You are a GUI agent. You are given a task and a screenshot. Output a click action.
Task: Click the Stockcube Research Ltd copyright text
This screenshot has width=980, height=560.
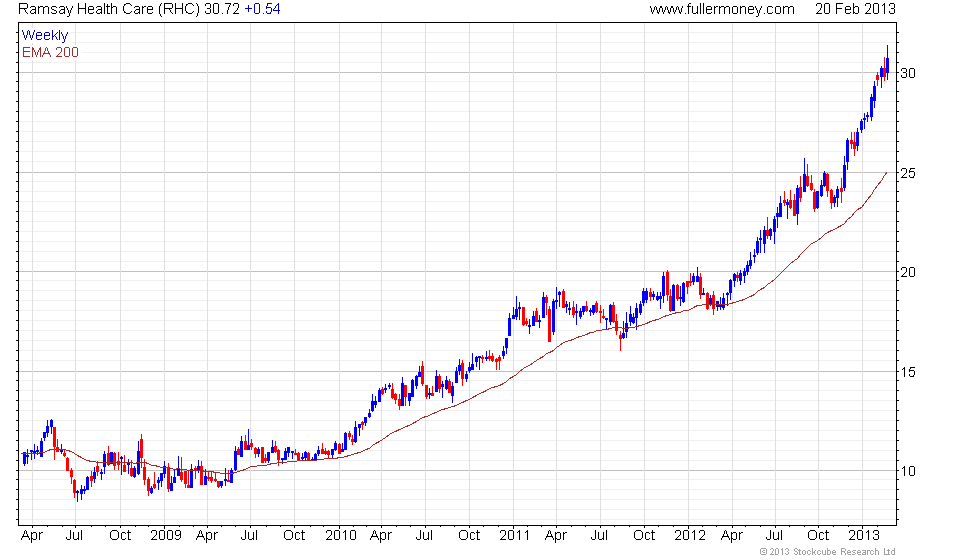[x=828, y=552]
